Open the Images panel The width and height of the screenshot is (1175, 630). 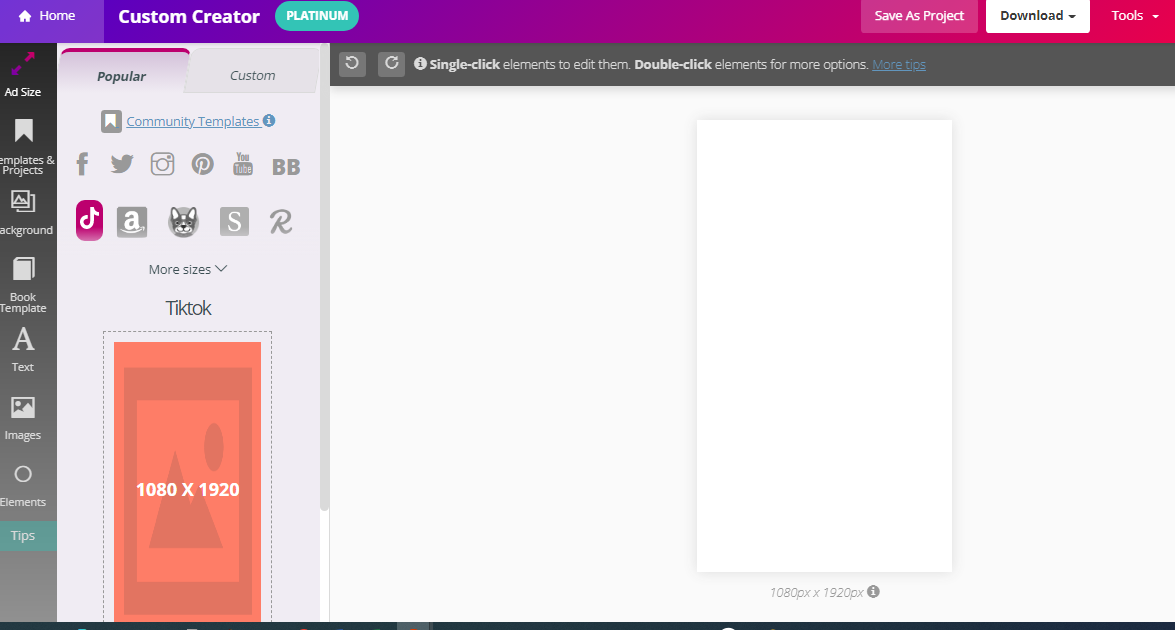click(23, 417)
